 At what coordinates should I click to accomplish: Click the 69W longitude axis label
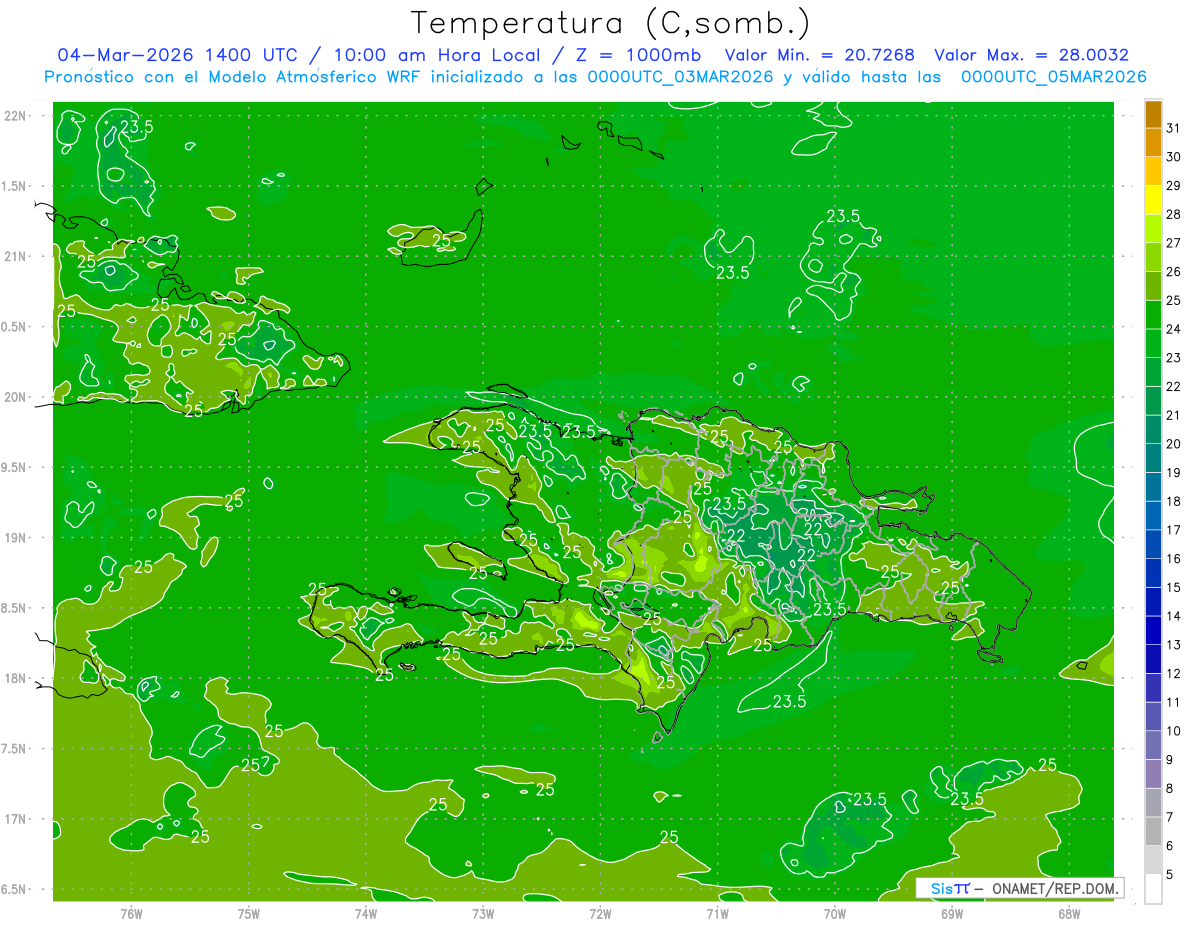click(952, 914)
